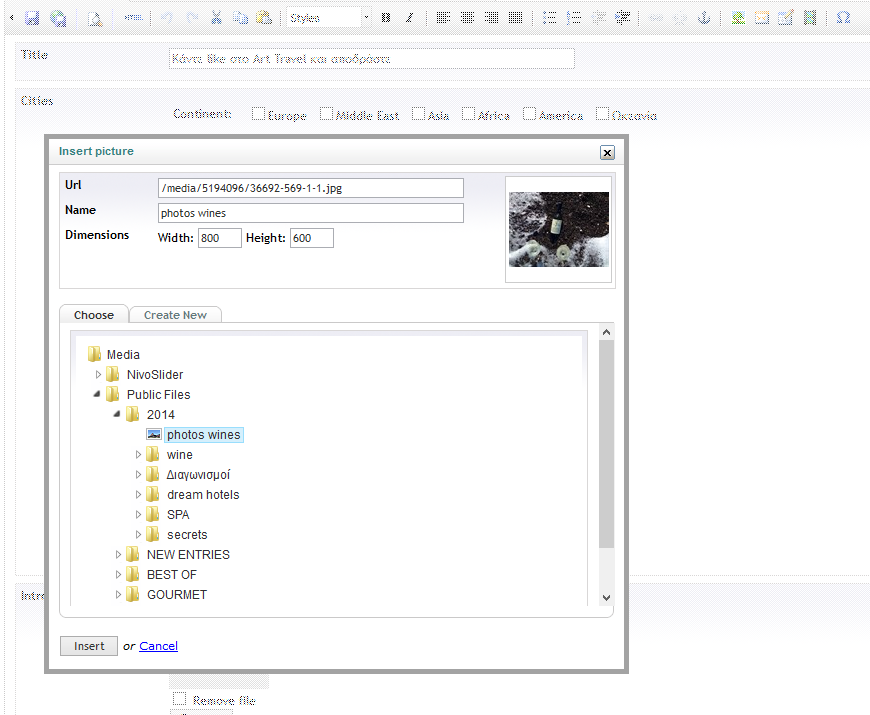Expand the dream hotels folder
This screenshot has height=715, width=870.
pos(138,495)
